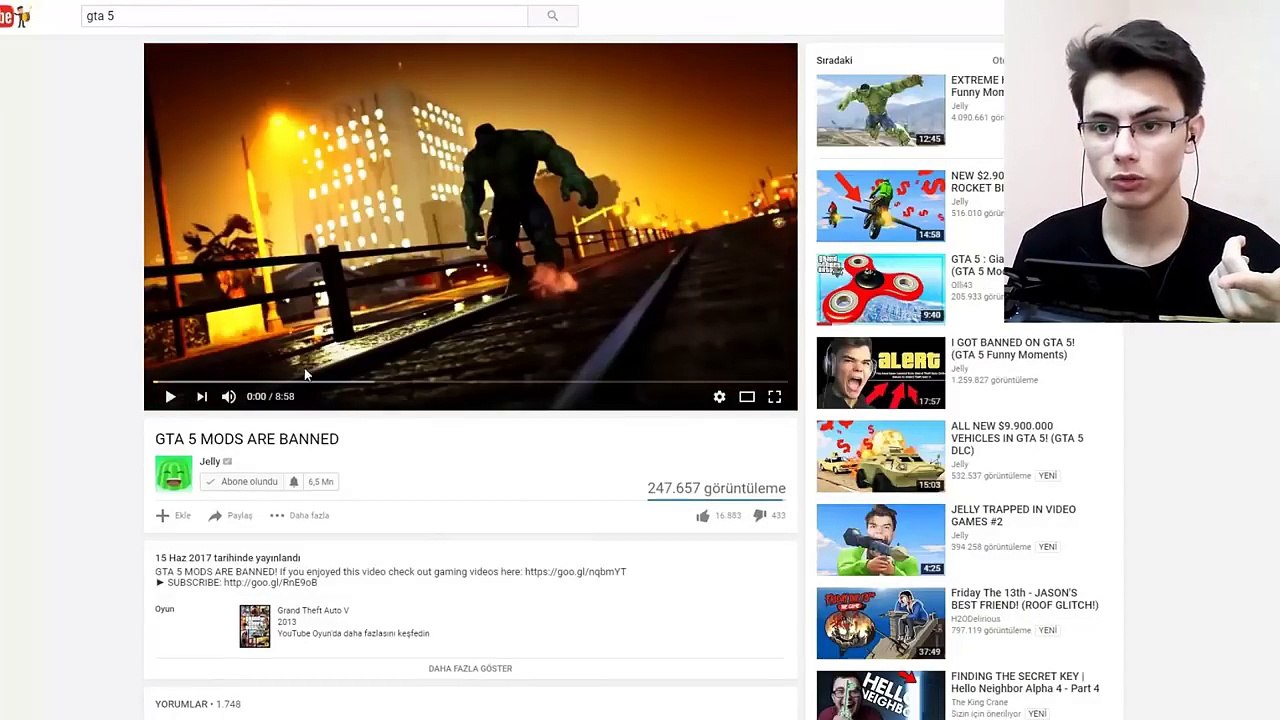Open the ALL NEW $9.900.000 VEHICLES thumbnail
This screenshot has height=720, width=1280.
coord(880,456)
